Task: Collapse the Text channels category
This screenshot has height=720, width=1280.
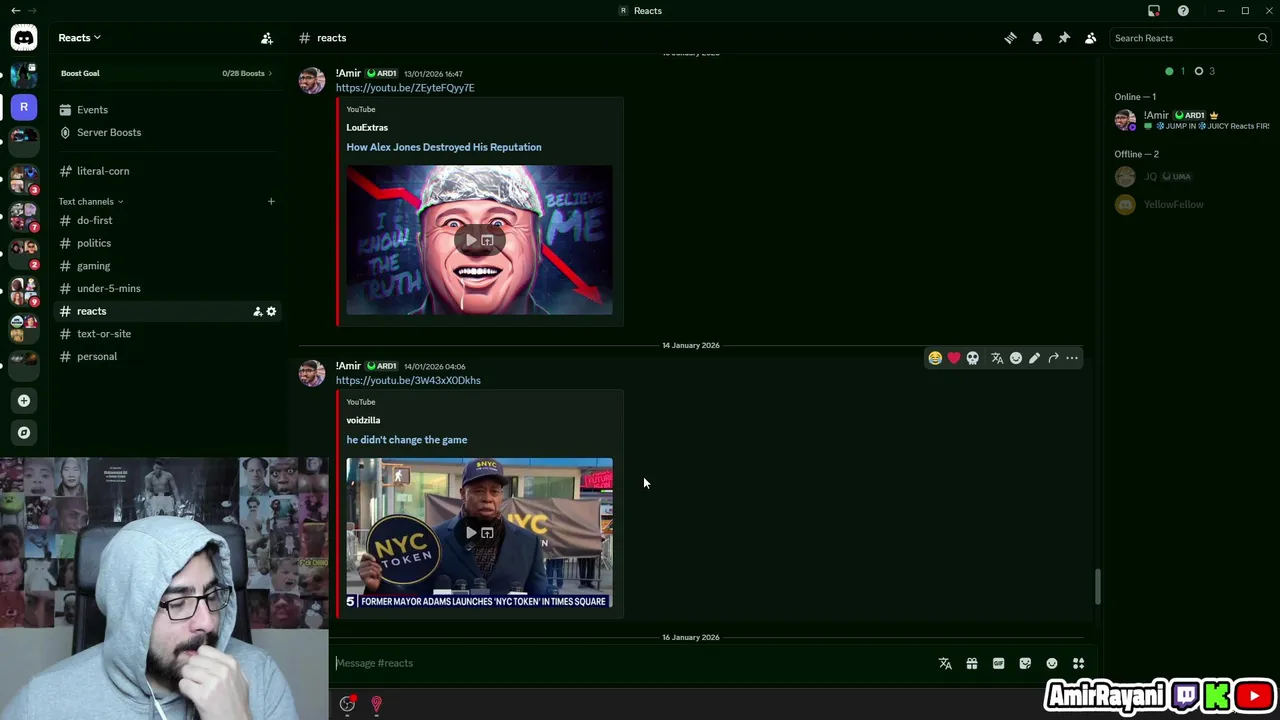Action: point(91,201)
